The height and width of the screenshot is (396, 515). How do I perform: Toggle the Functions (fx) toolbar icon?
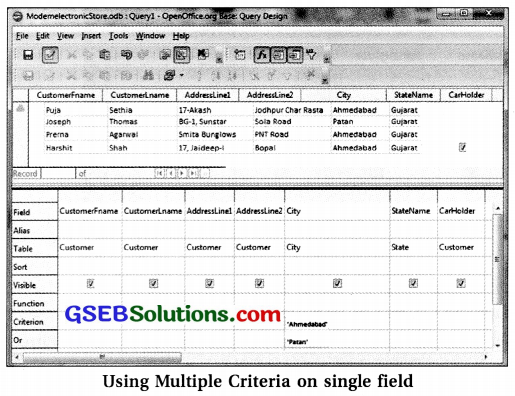(262, 55)
